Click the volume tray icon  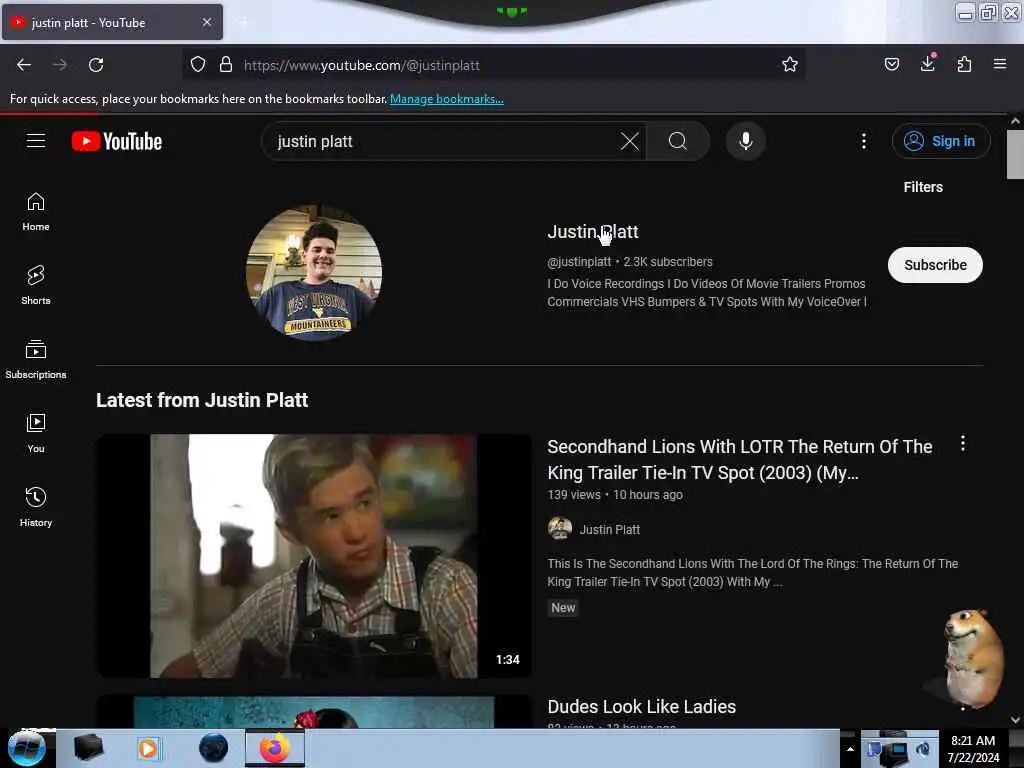pos(923,749)
